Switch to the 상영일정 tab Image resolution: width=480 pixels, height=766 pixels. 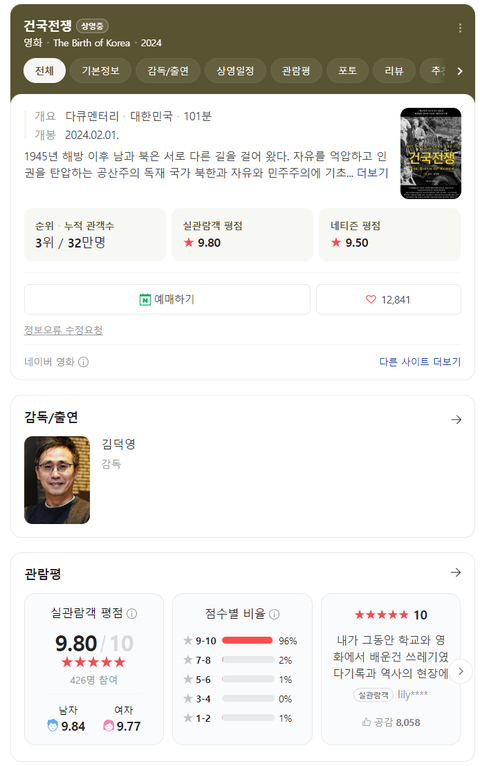point(235,71)
